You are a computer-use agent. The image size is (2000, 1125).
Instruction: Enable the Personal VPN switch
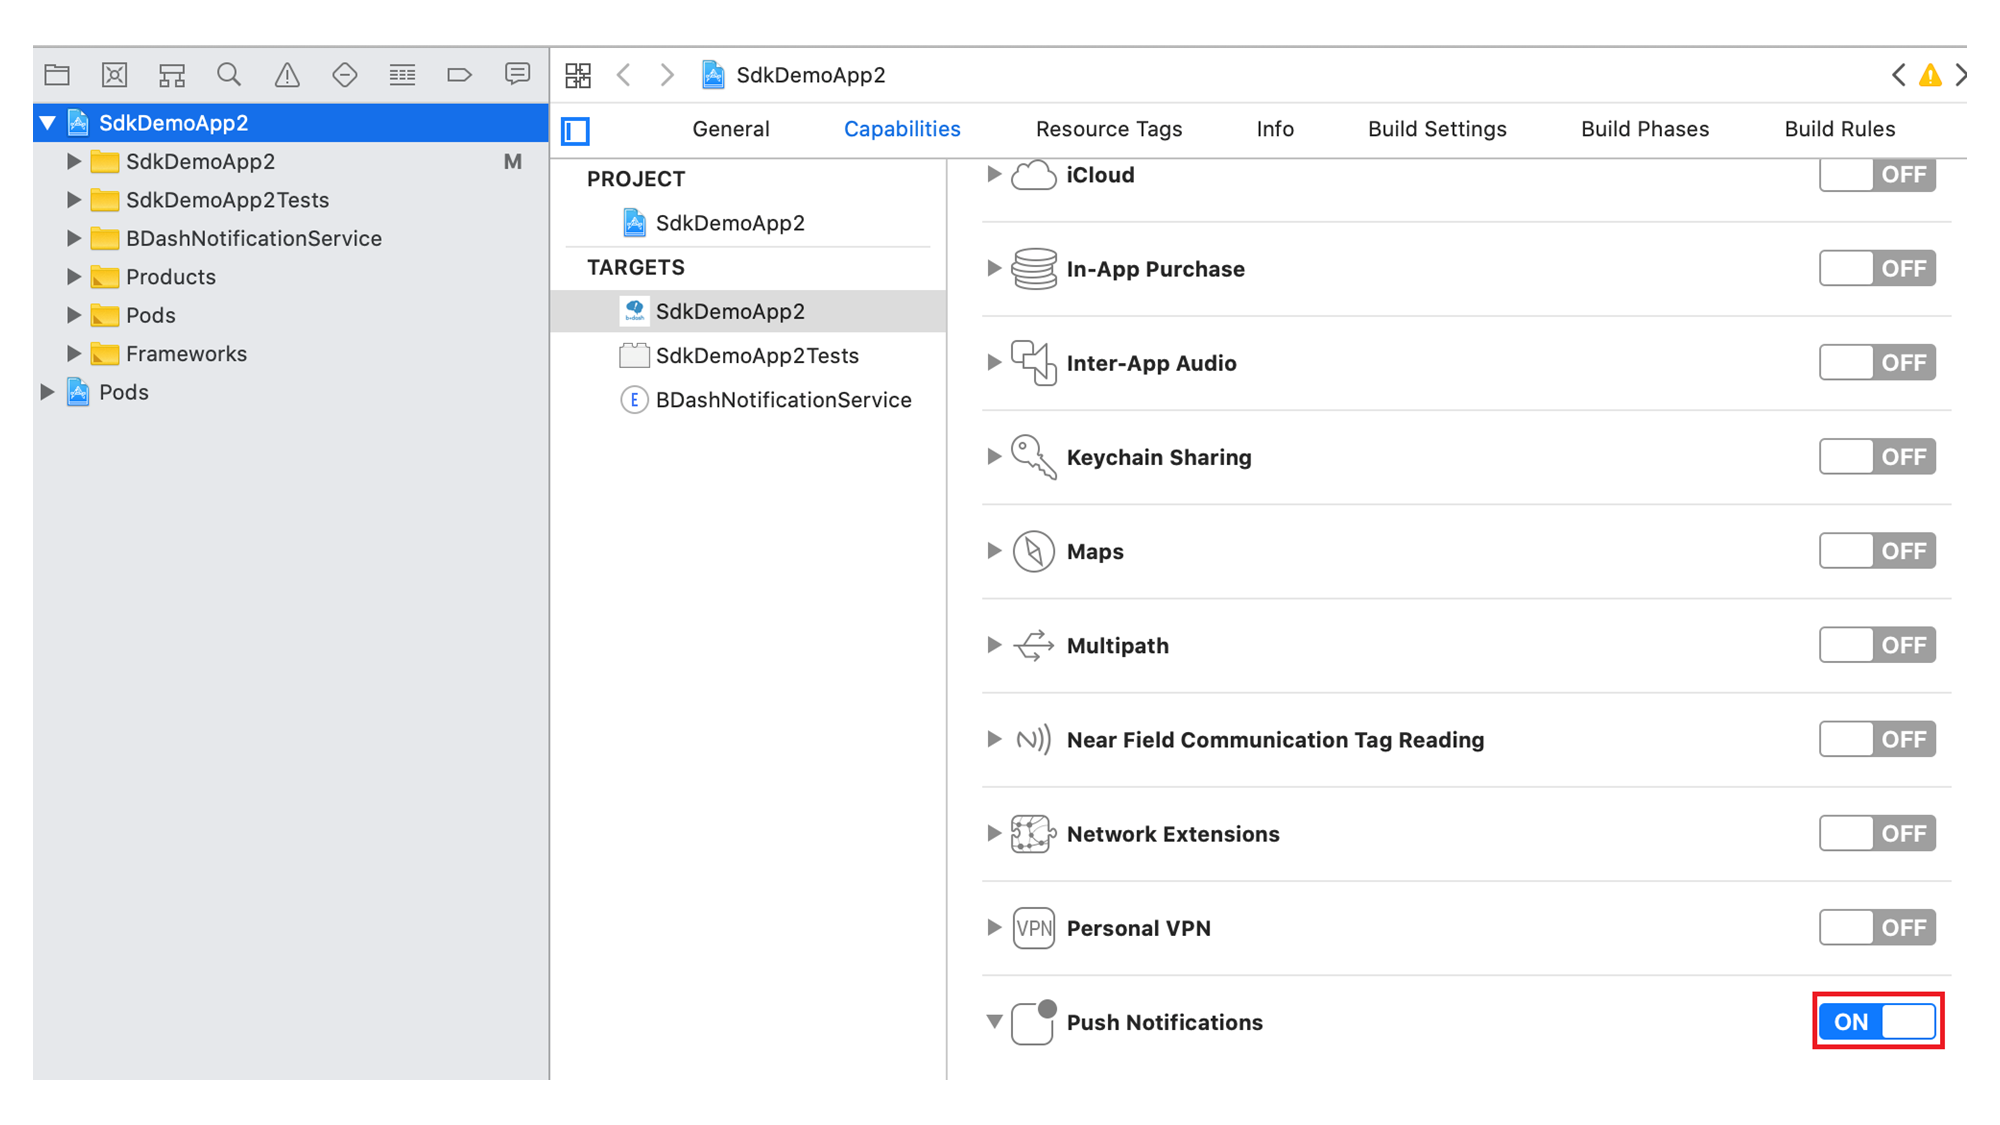click(1877, 928)
